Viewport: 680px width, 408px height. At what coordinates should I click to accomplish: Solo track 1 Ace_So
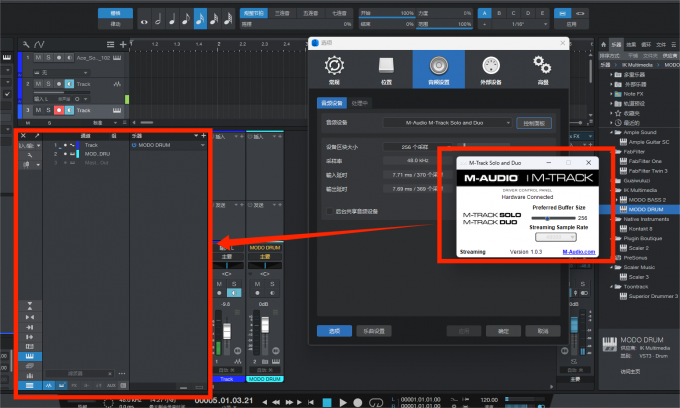coord(48,58)
